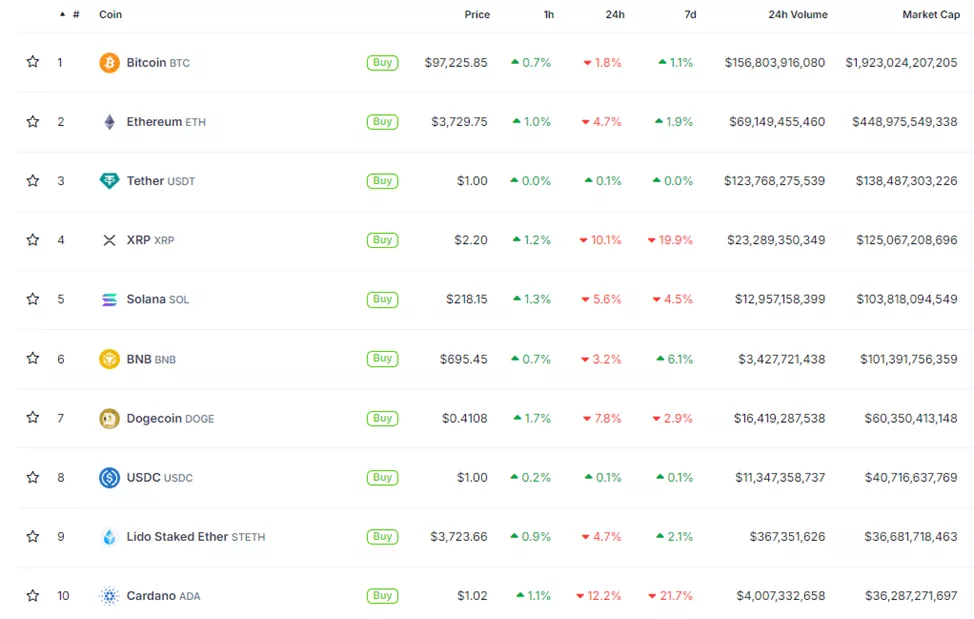This screenshot has width=974, height=619.
Task: Toggle favorite star for XRP
Action: [x=33, y=240]
